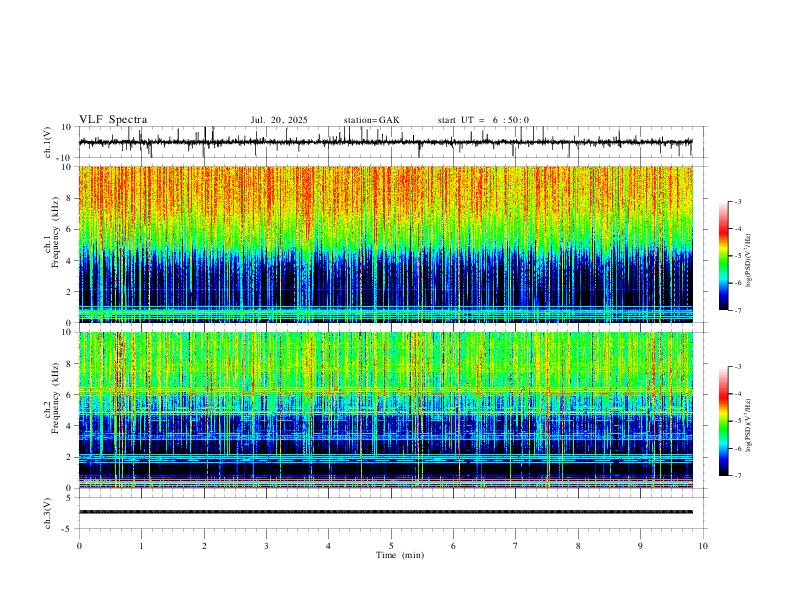Click the "2" kHz tick on ch.2 frequency axis

click(x=70, y=457)
